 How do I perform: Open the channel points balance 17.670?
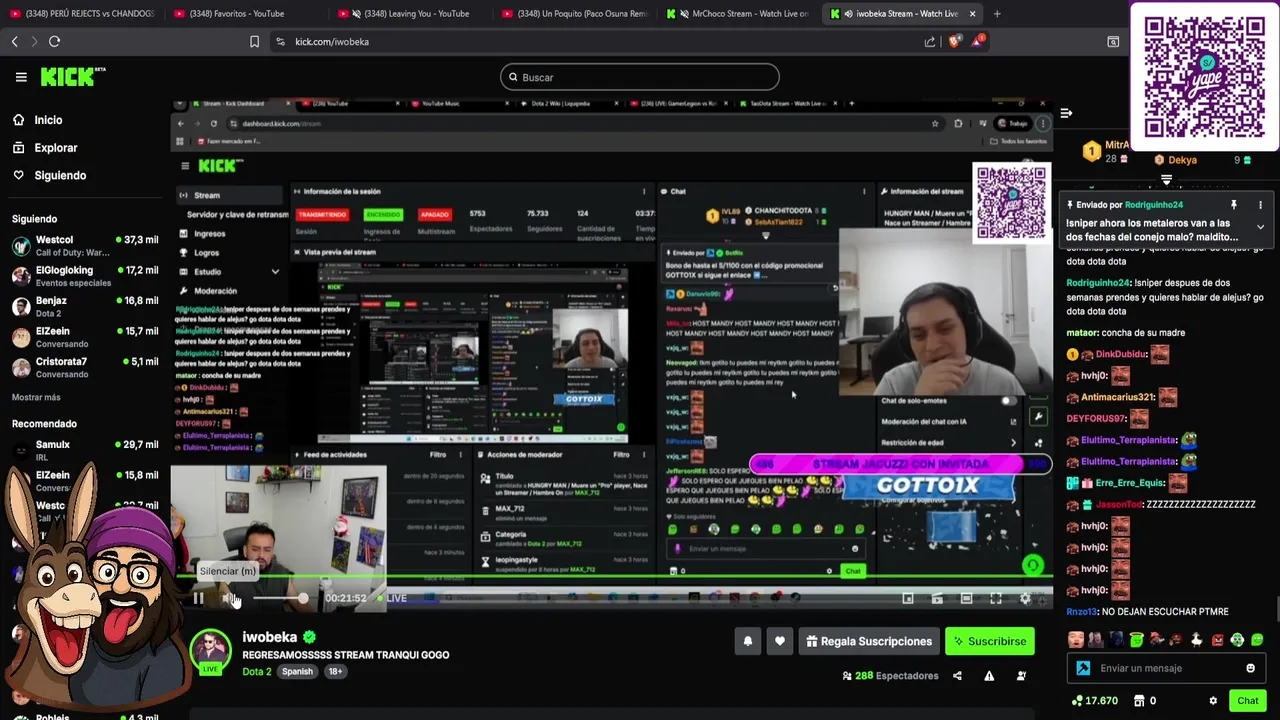pyautogui.click(x=1094, y=701)
